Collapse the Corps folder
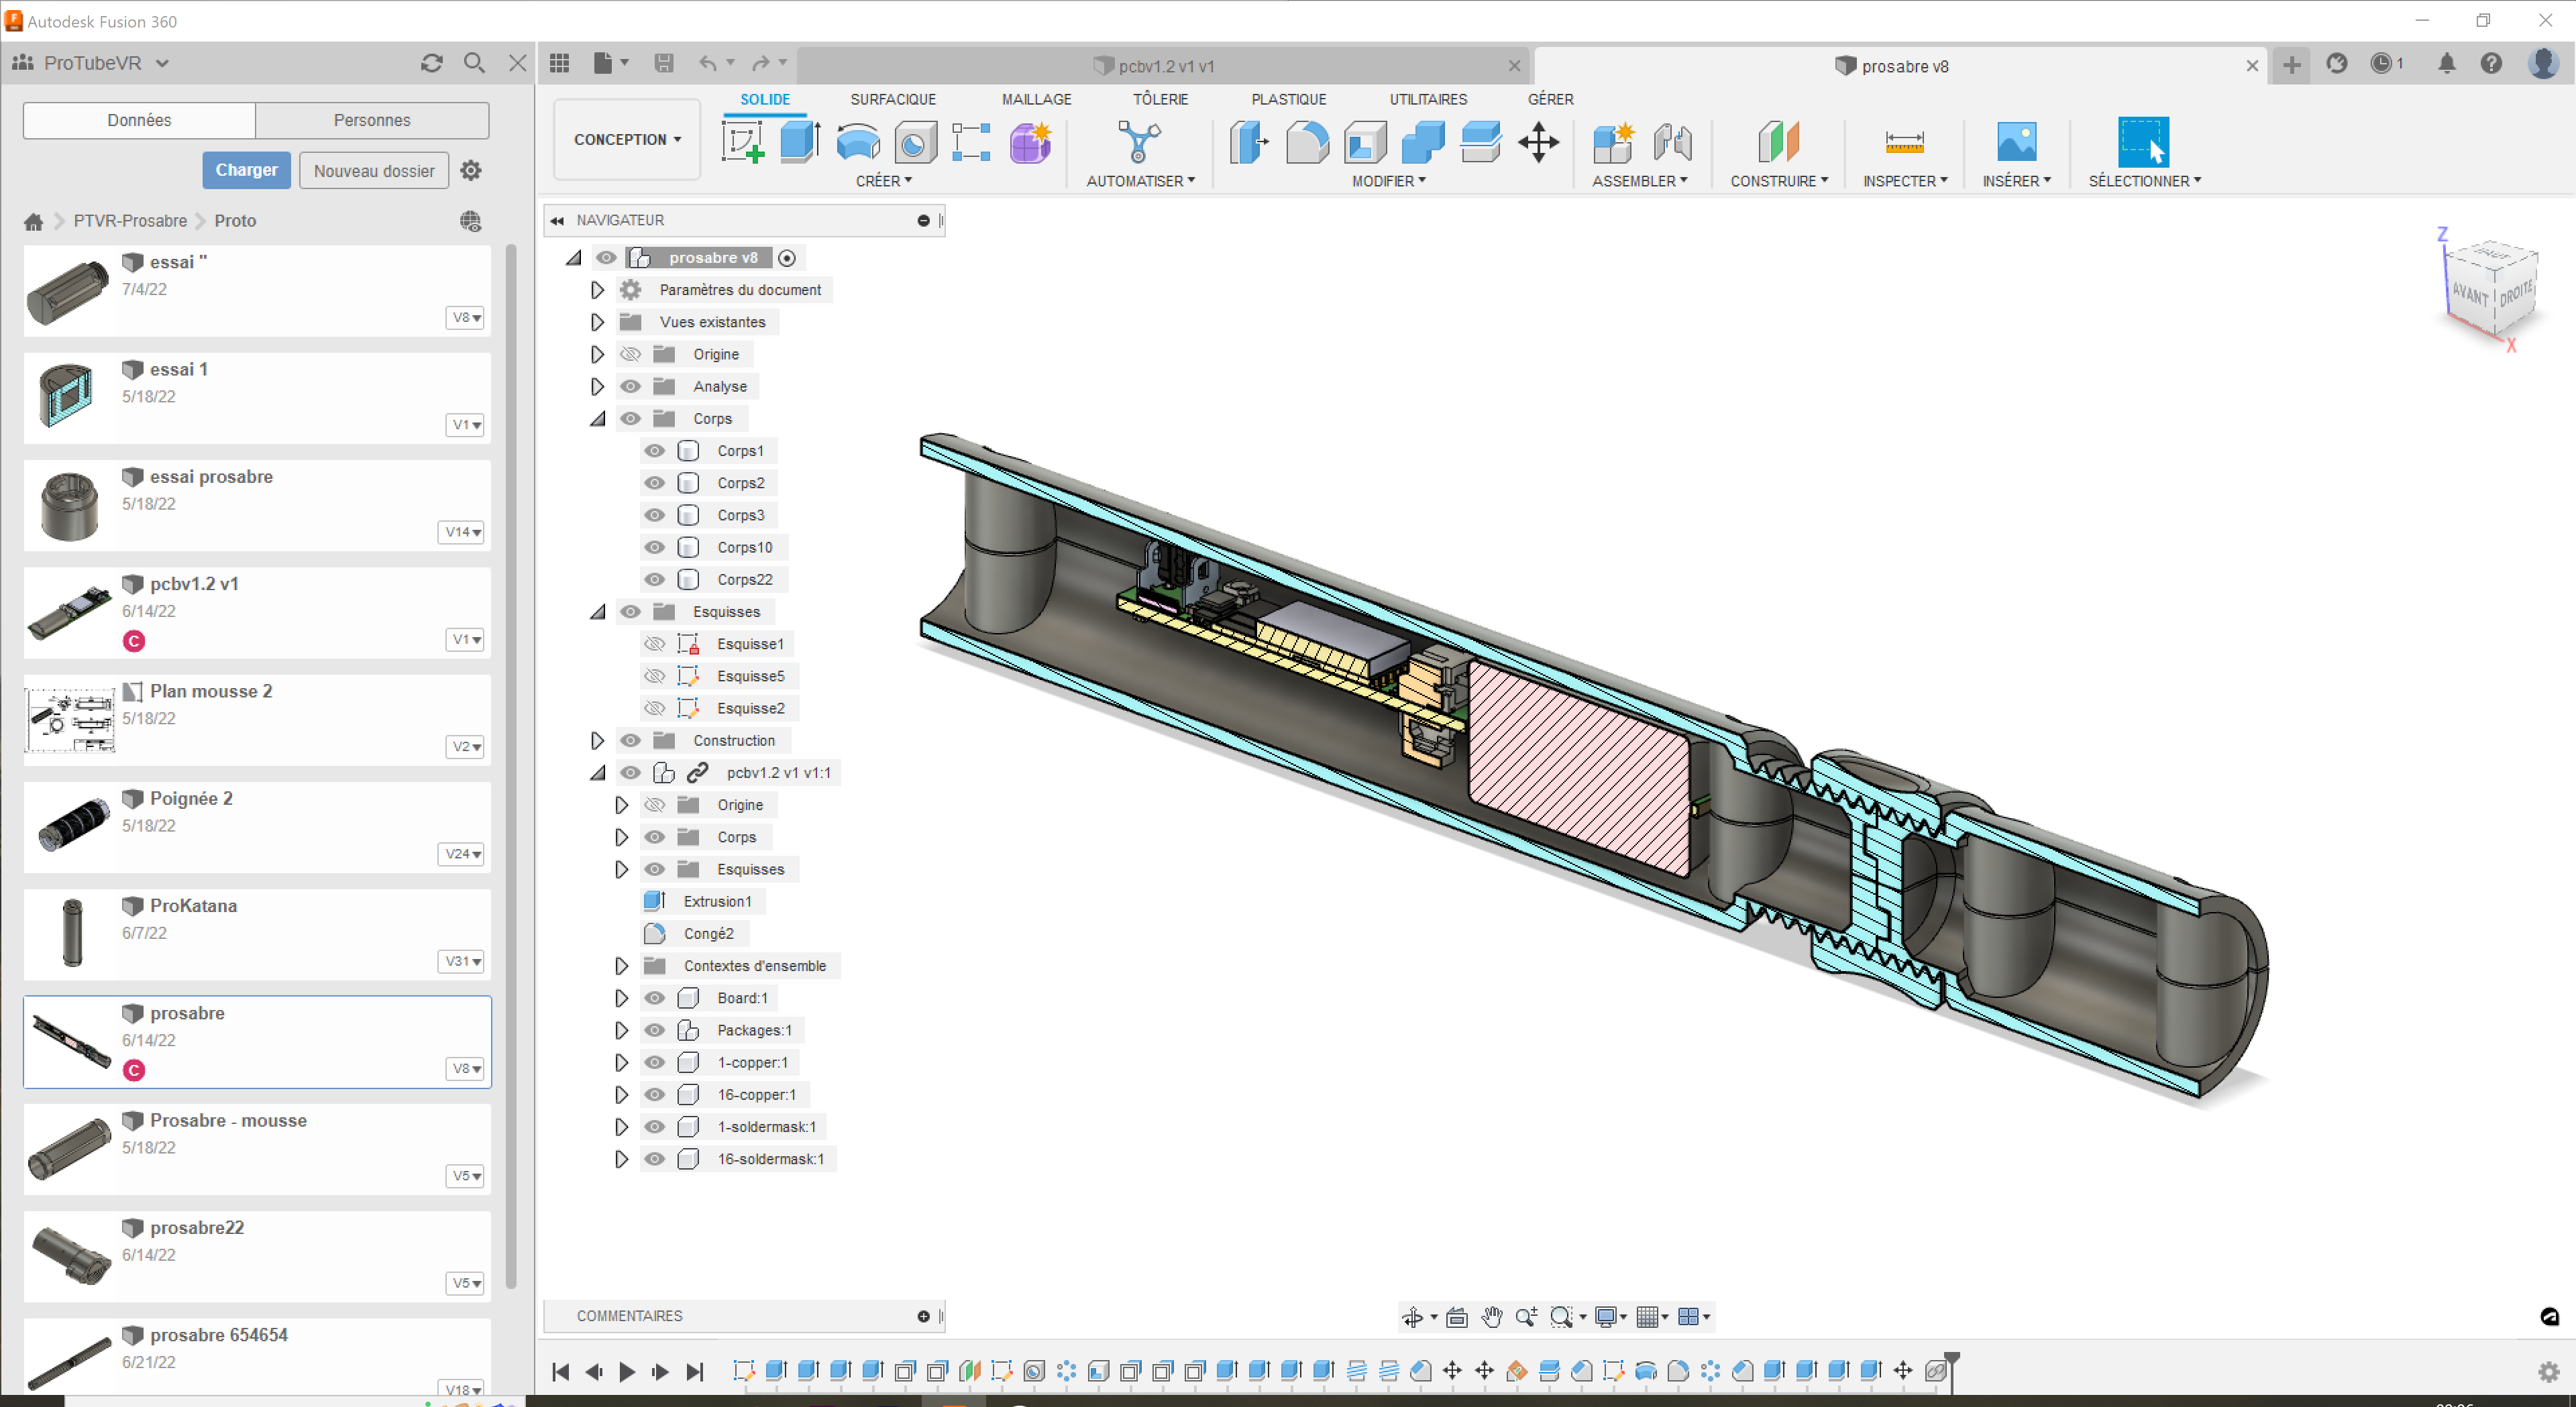 [x=597, y=419]
